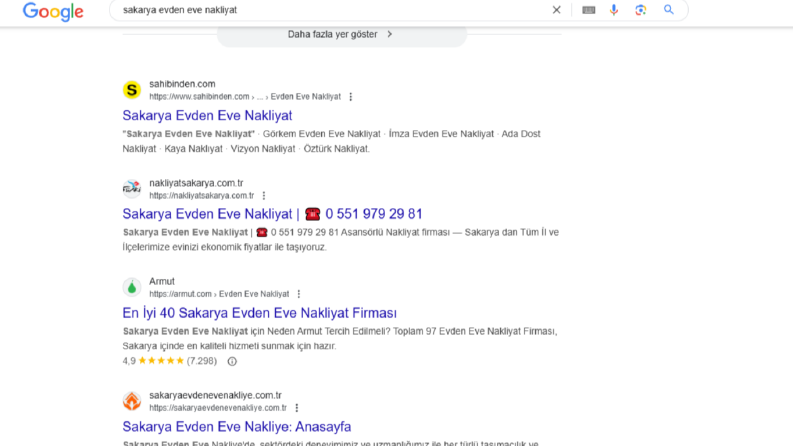Click the Armut site name text
This screenshot has height=446, width=793.
click(162, 282)
